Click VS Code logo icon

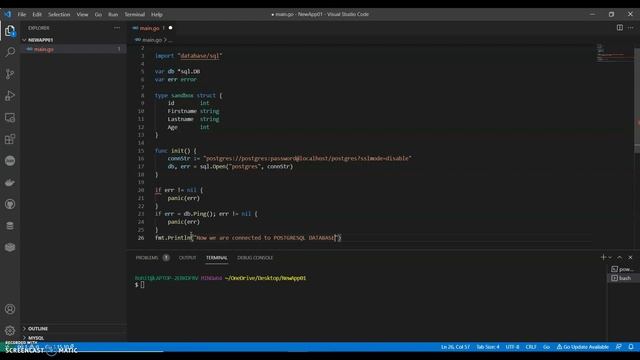8,14
